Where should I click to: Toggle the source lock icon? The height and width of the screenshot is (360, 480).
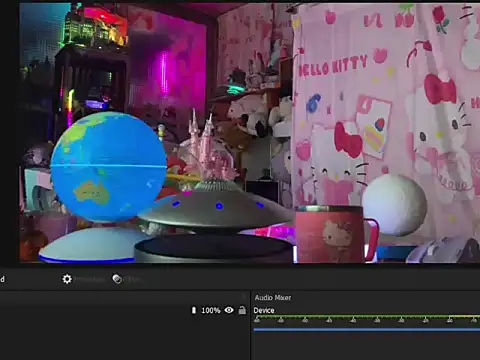tap(242, 310)
